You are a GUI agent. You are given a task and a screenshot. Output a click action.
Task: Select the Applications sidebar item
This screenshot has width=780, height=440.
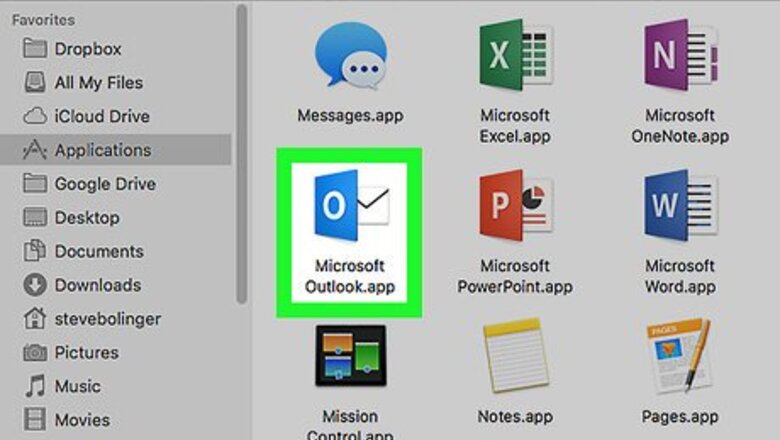[x=102, y=150]
